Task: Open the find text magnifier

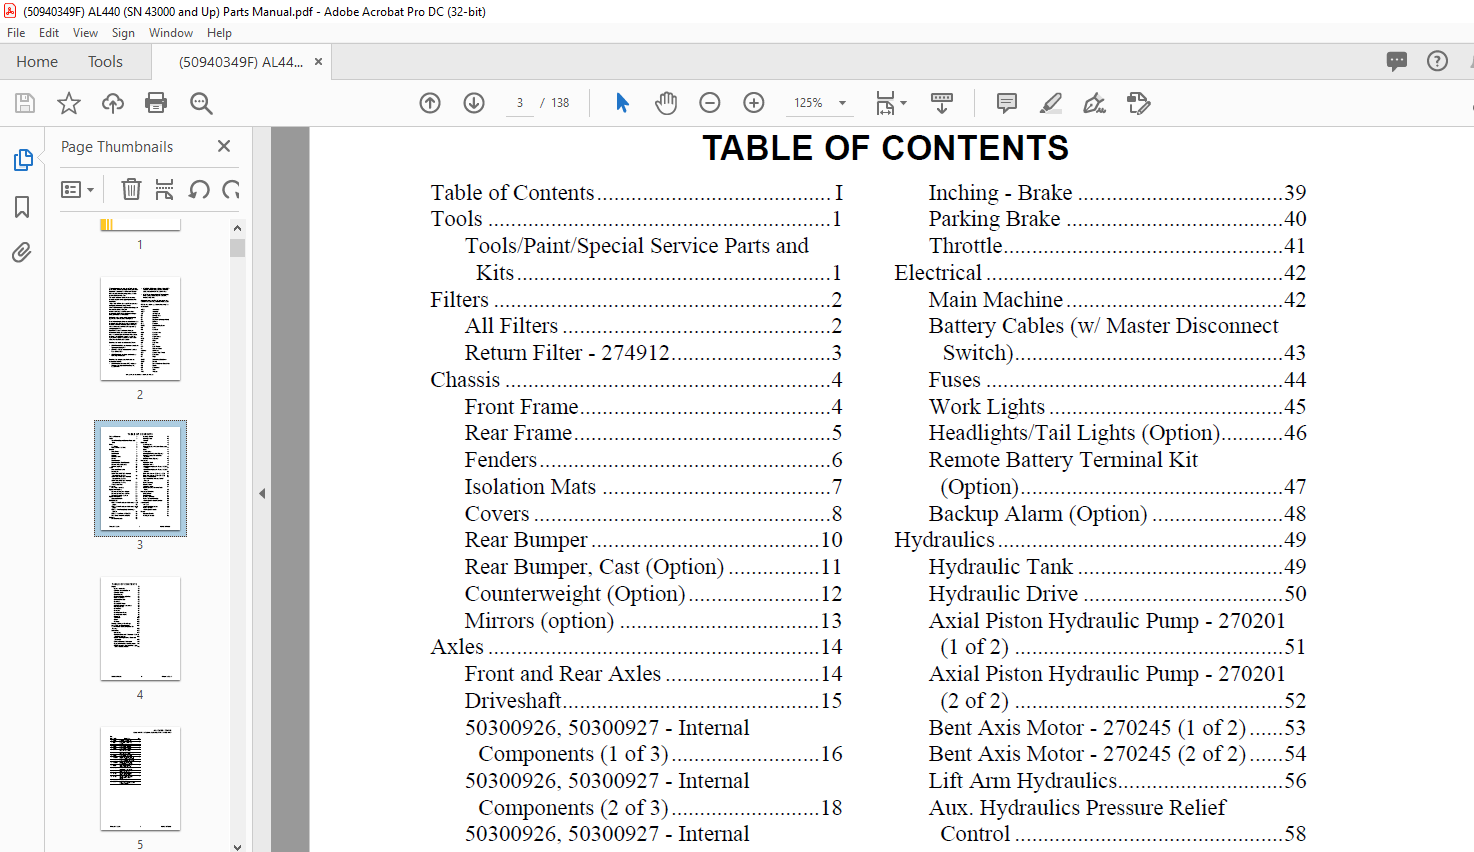Action: (x=201, y=103)
